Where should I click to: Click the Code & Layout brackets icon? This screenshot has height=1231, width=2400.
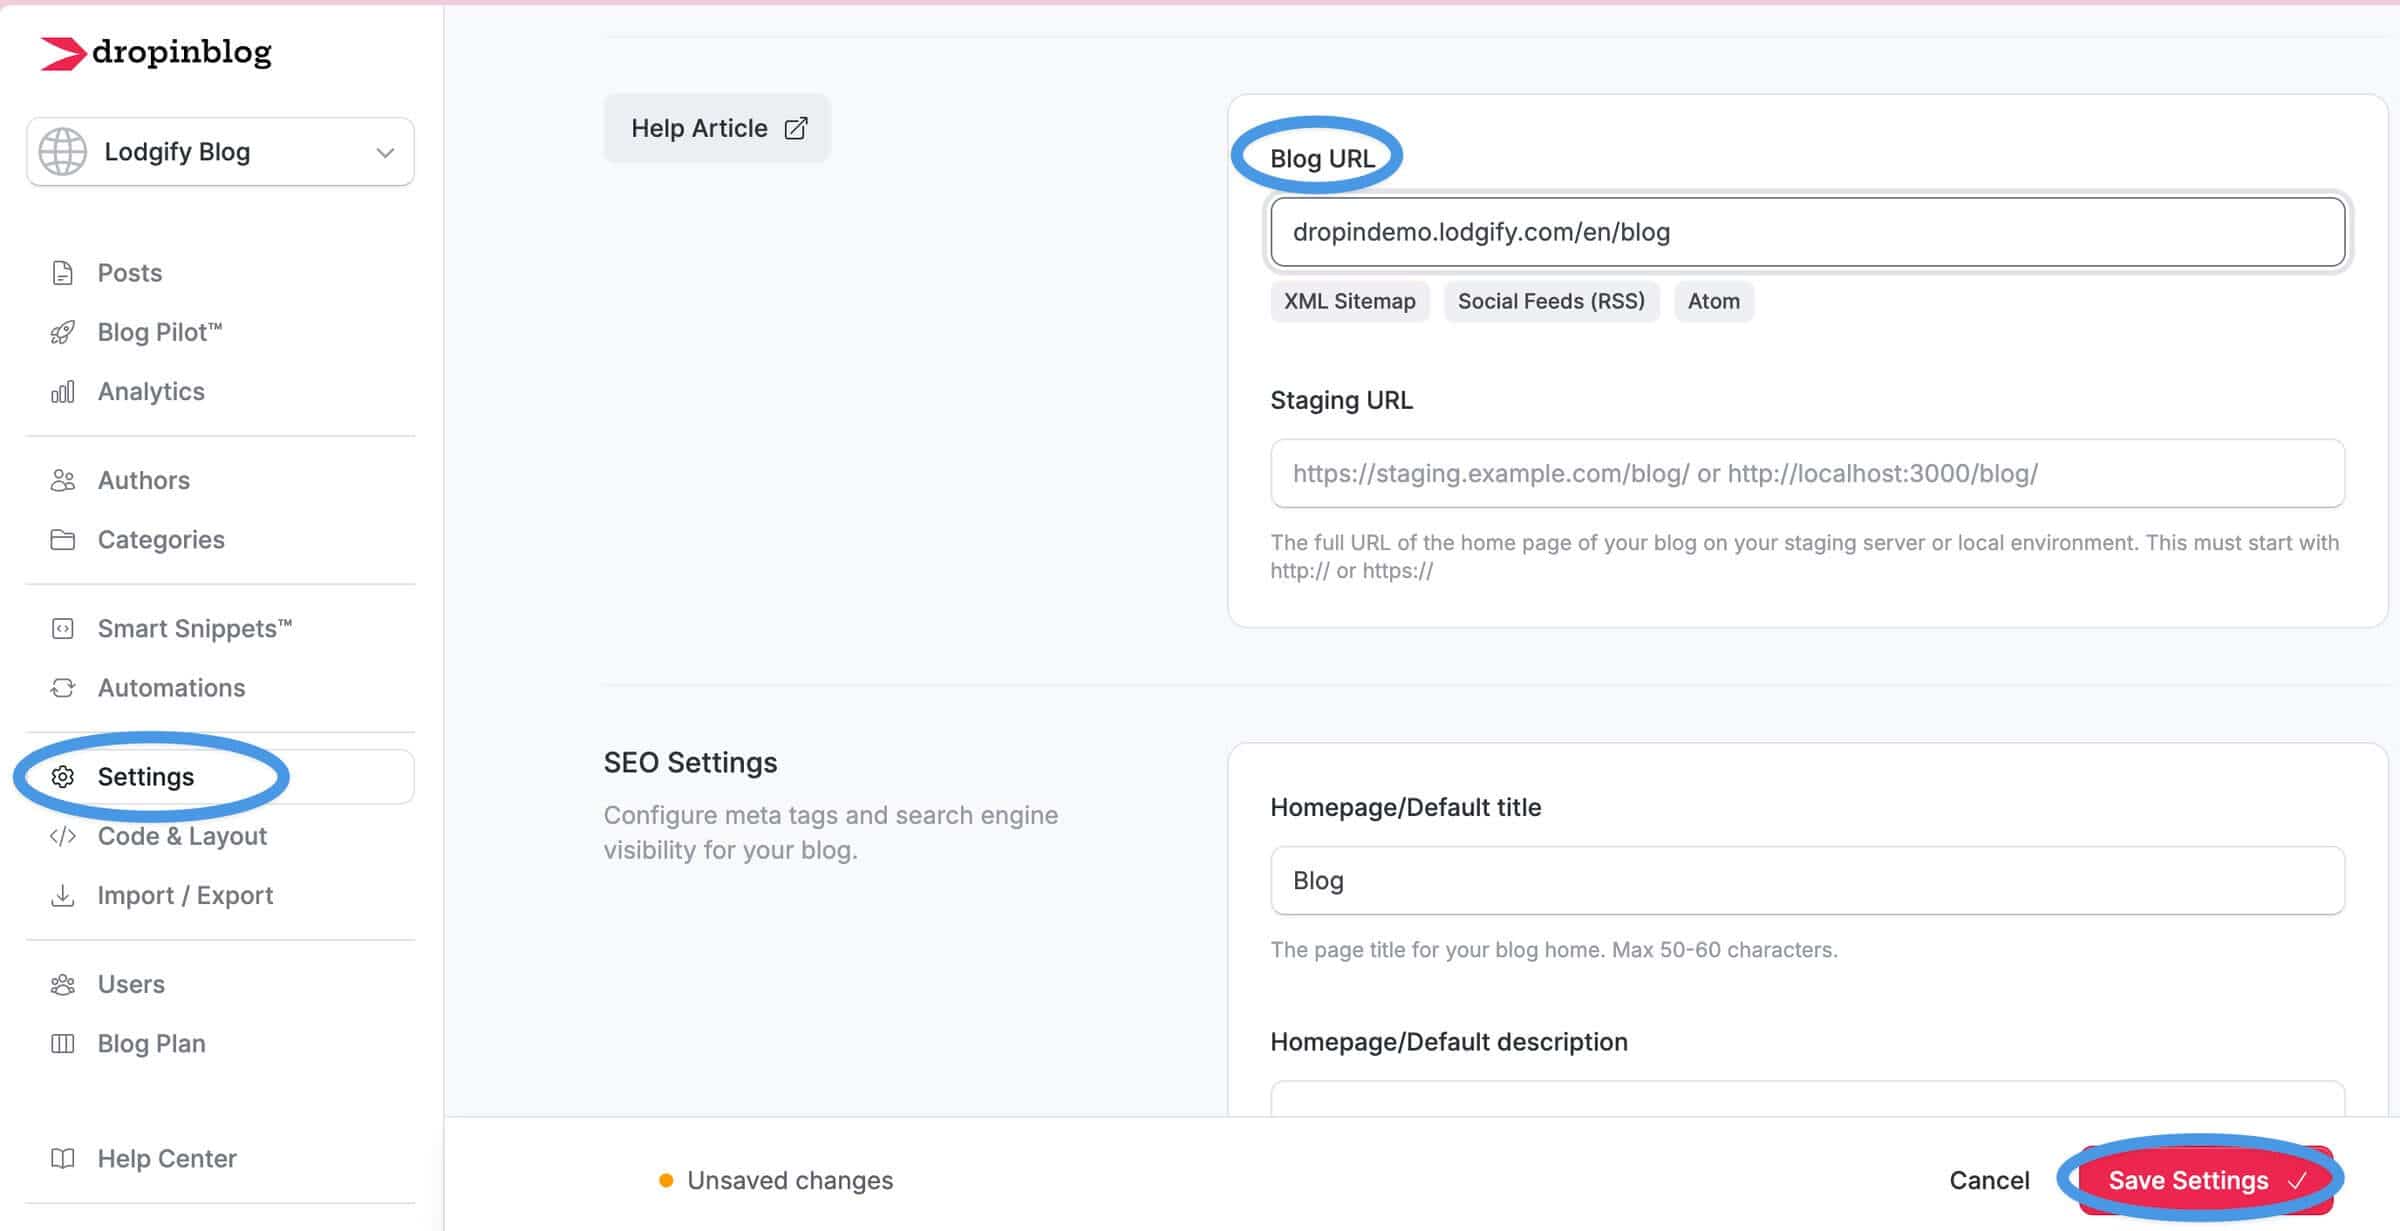click(x=62, y=836)
